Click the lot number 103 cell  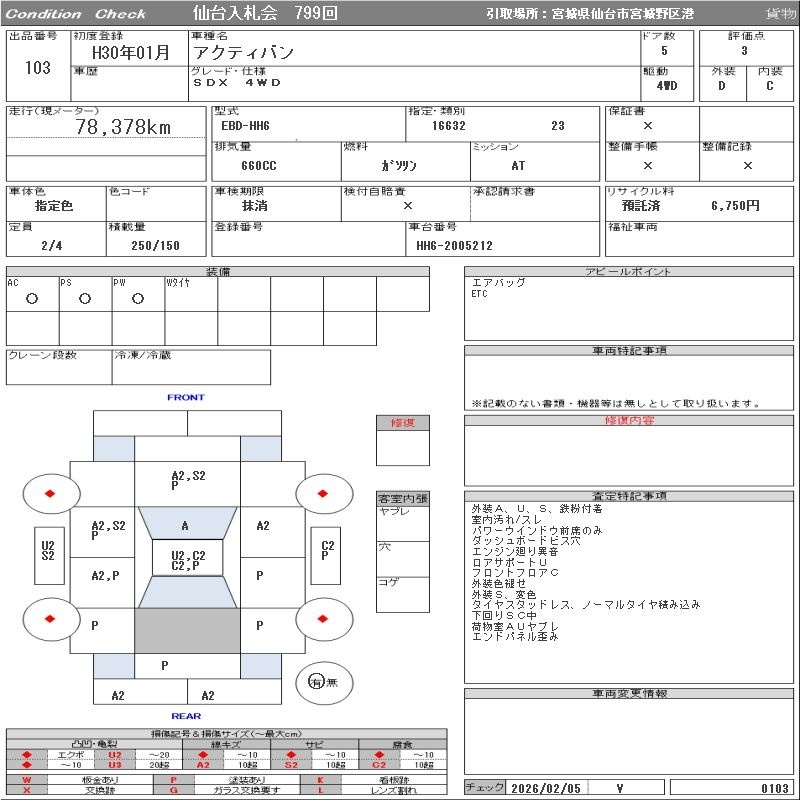click(37, 68)
